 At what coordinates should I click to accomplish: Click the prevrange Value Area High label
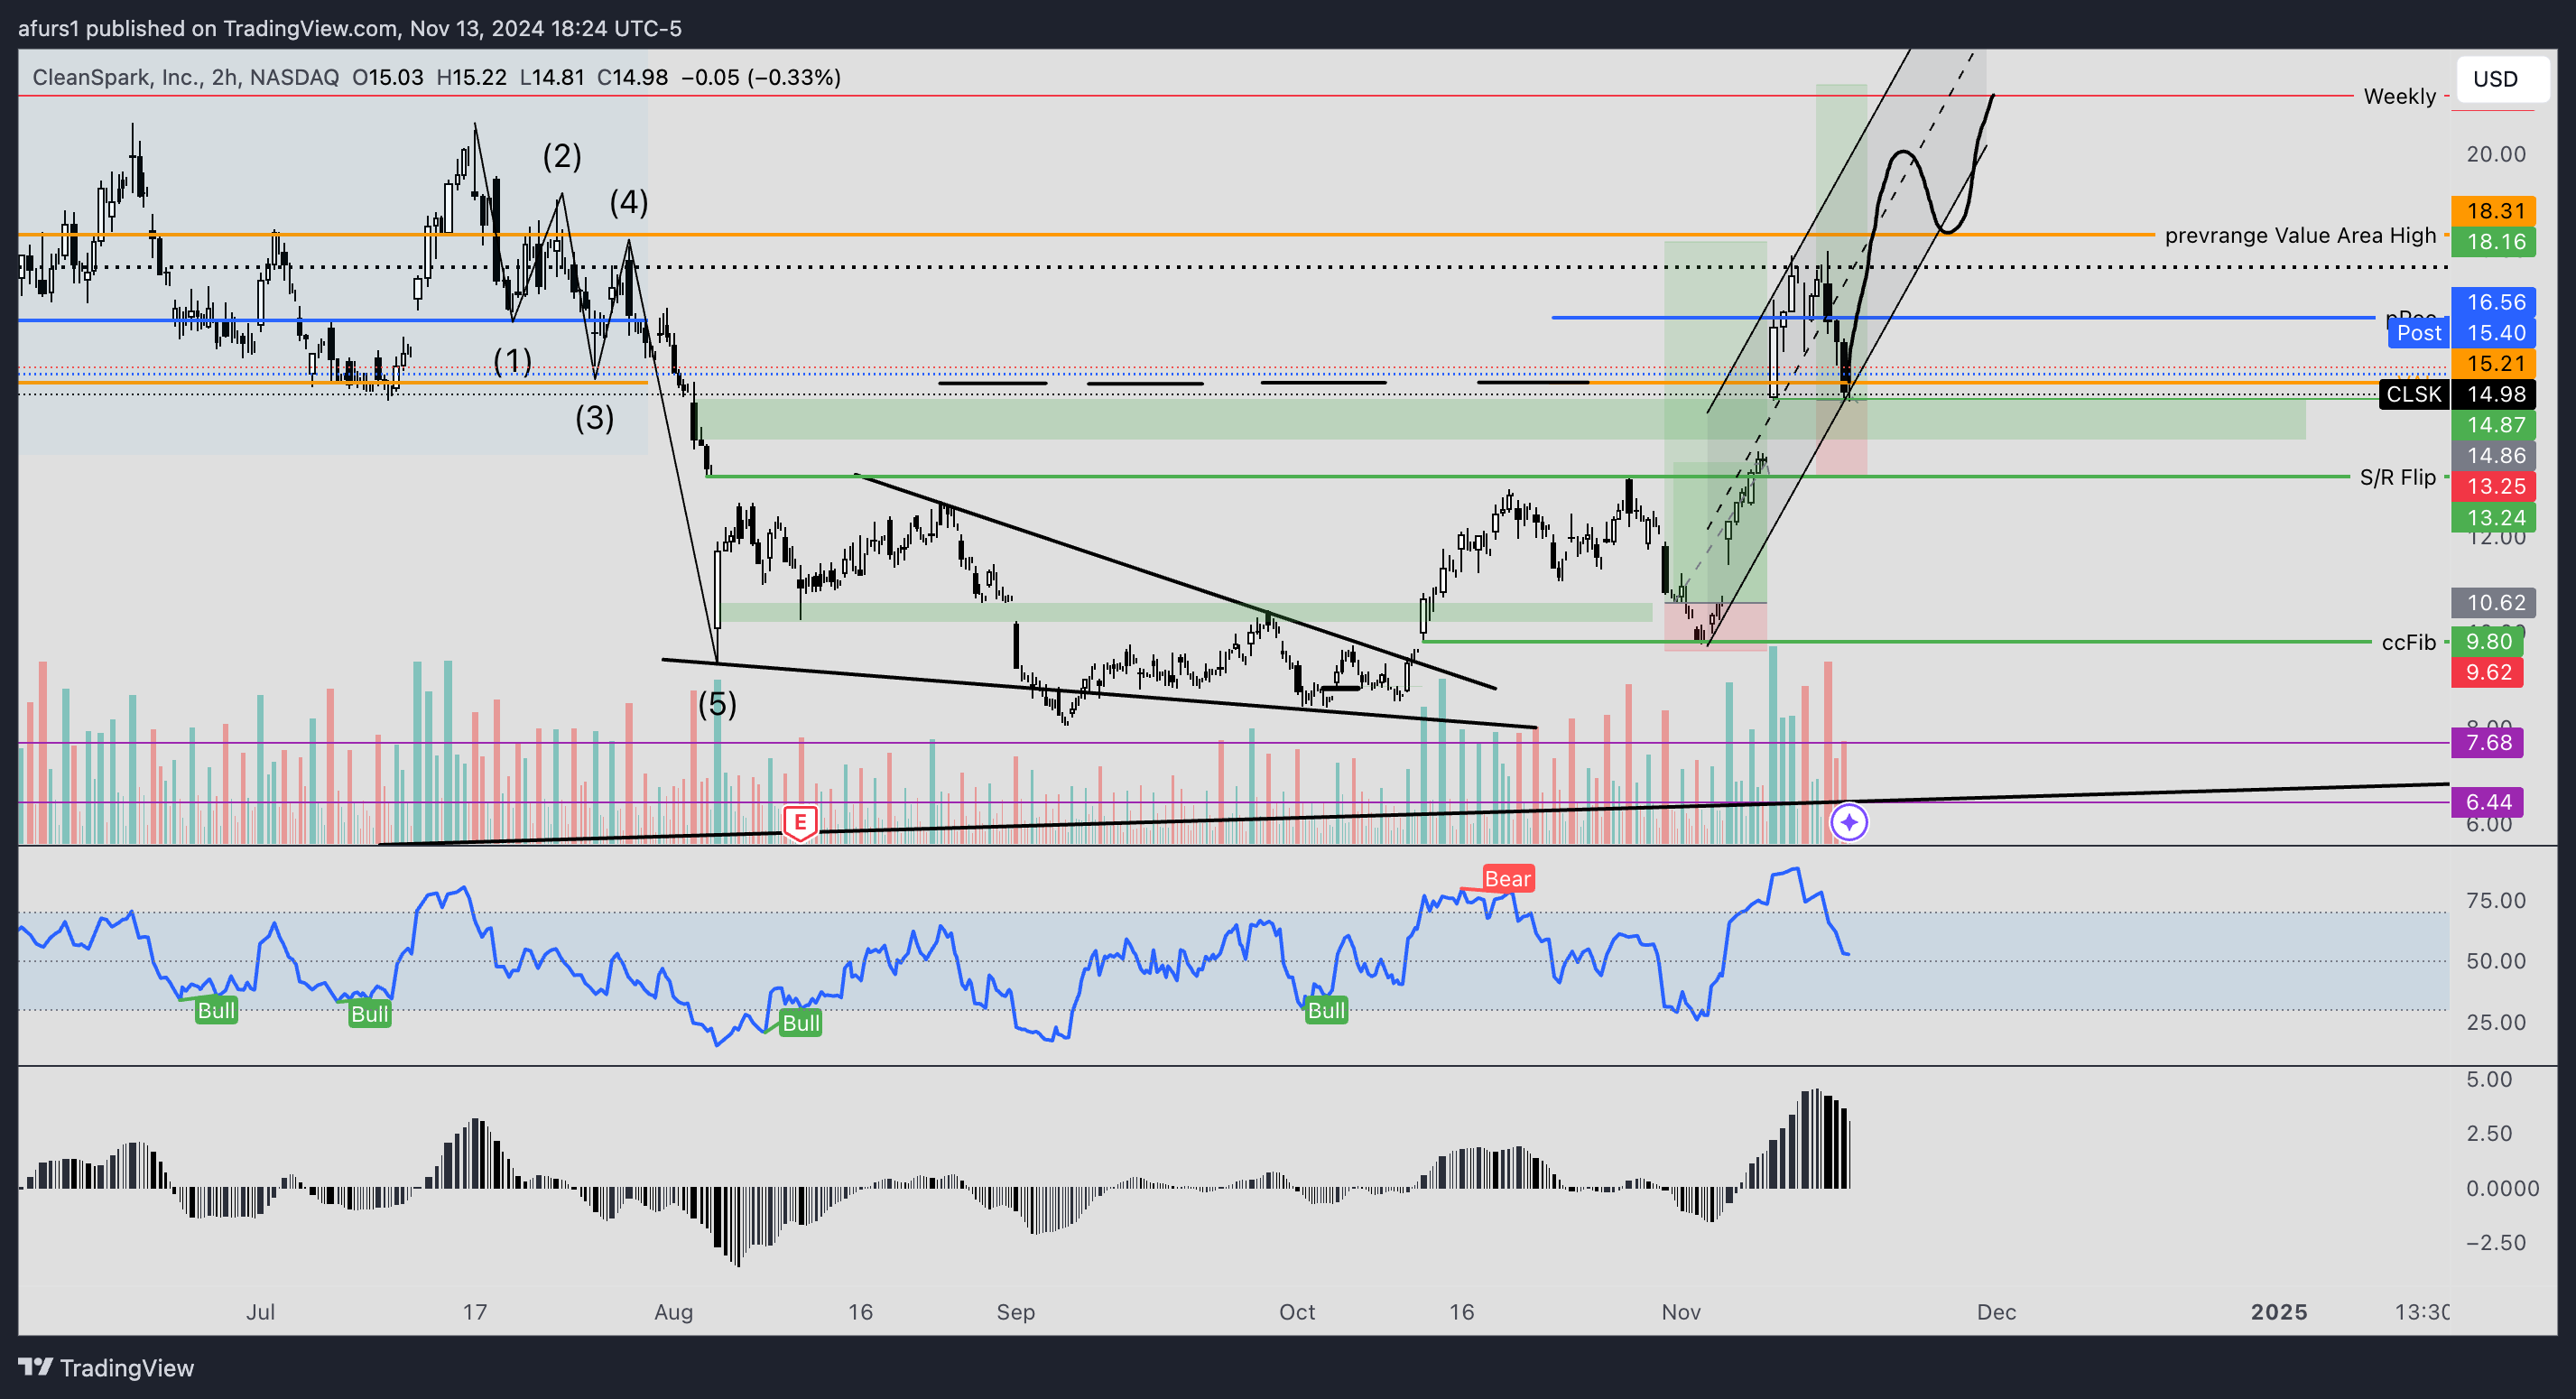pos(2300,236)
